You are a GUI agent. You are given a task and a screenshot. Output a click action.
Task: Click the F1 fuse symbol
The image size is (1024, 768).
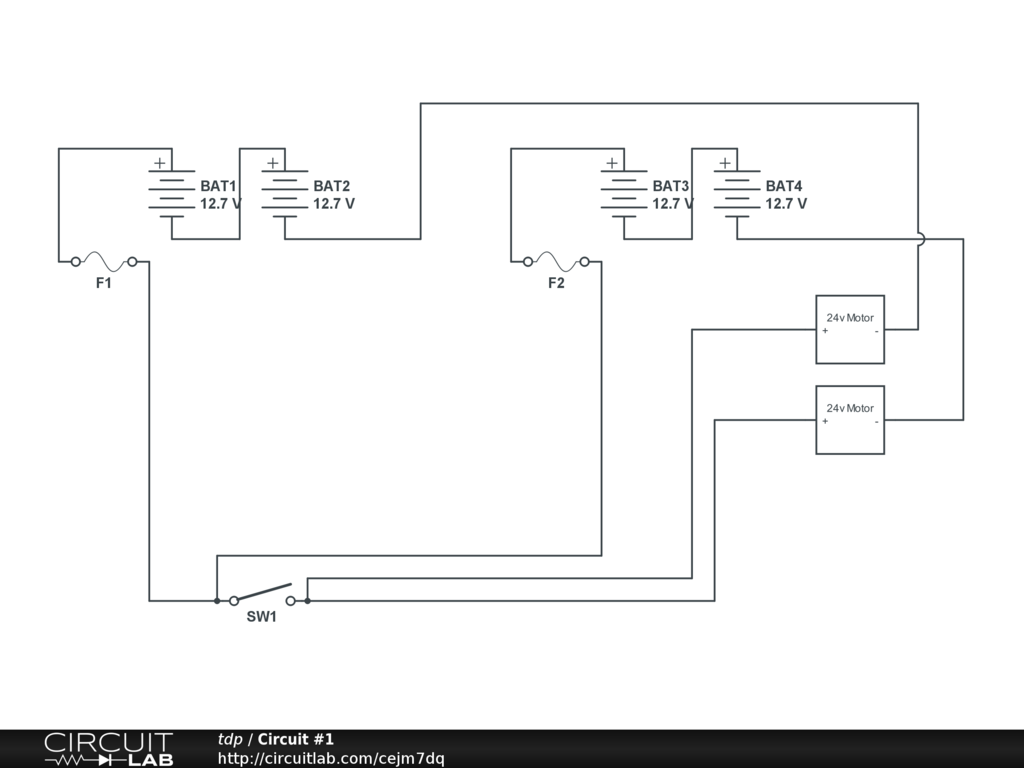point(104,262)
